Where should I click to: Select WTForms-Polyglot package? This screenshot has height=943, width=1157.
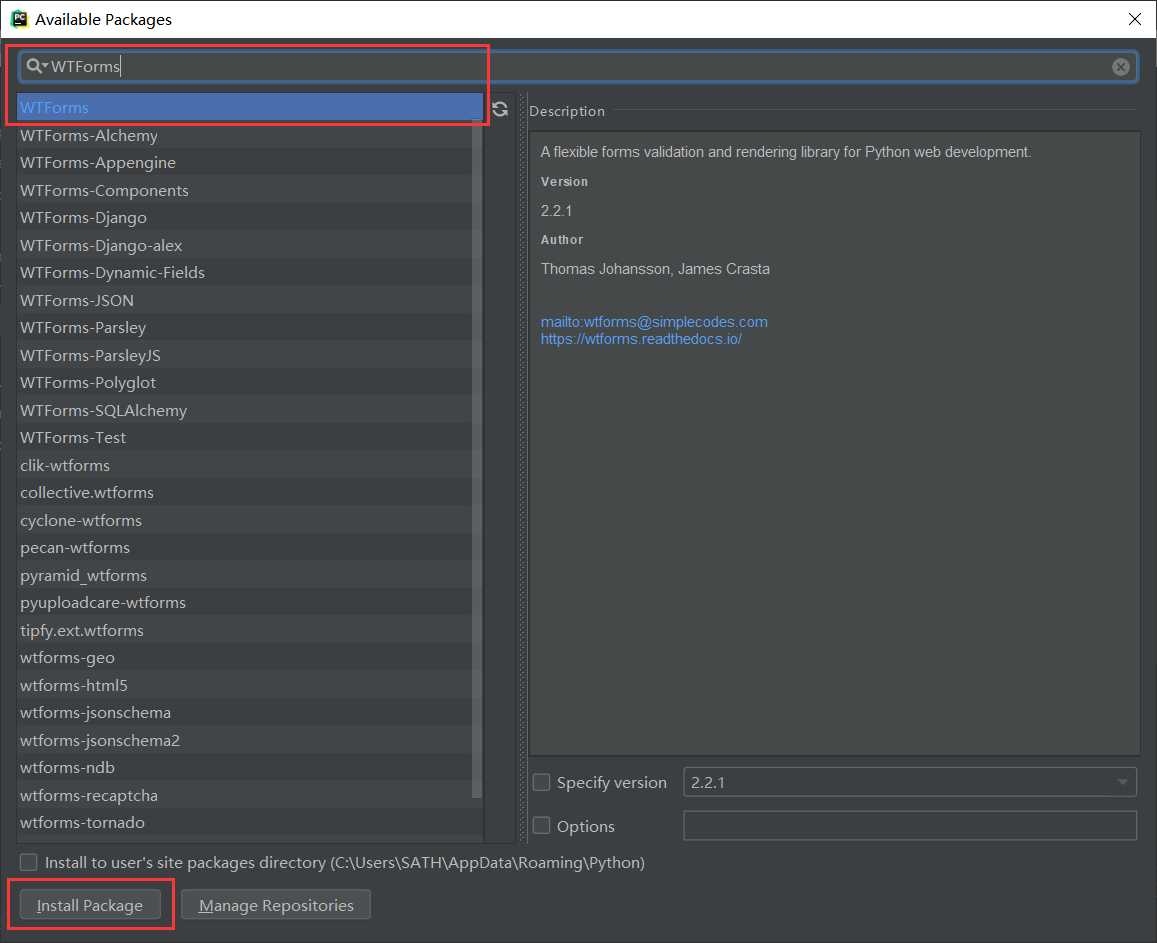(244, 382)
